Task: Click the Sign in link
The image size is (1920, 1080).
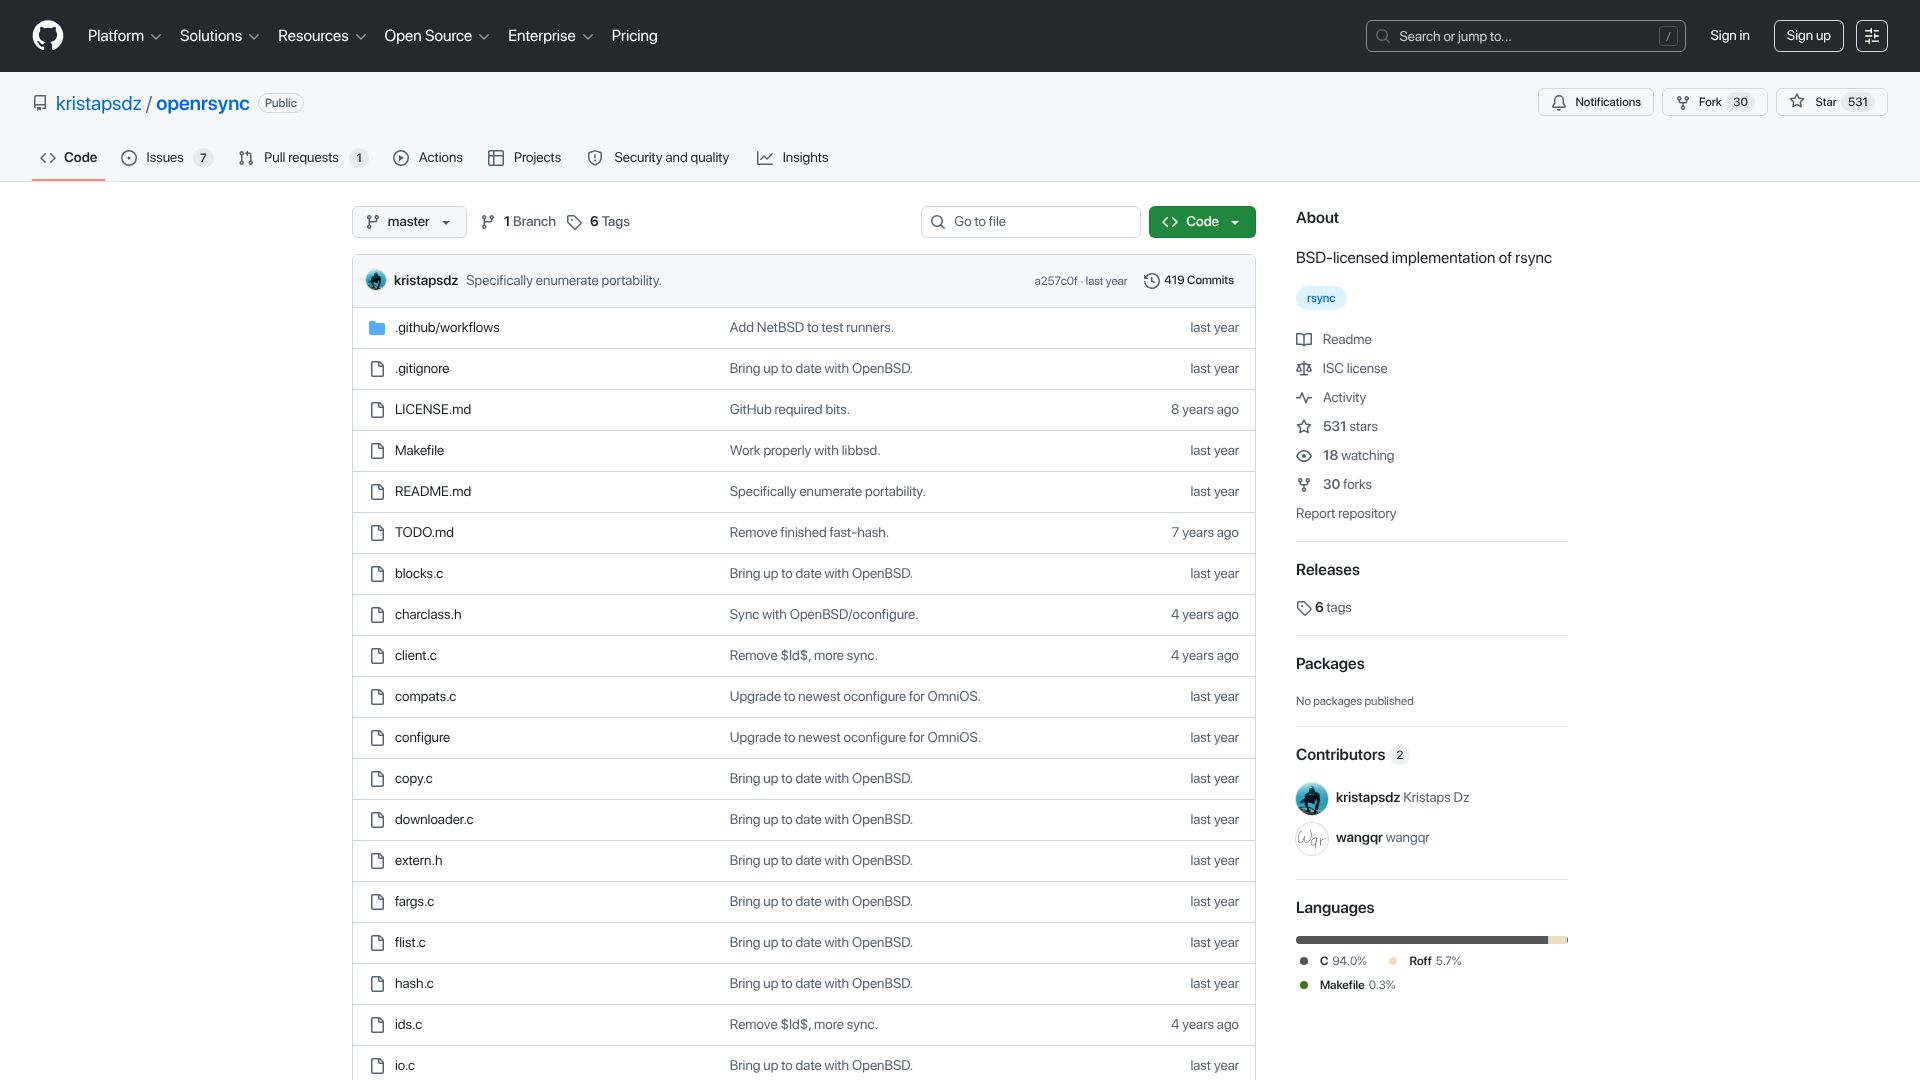Action: tap(1730, 36)
